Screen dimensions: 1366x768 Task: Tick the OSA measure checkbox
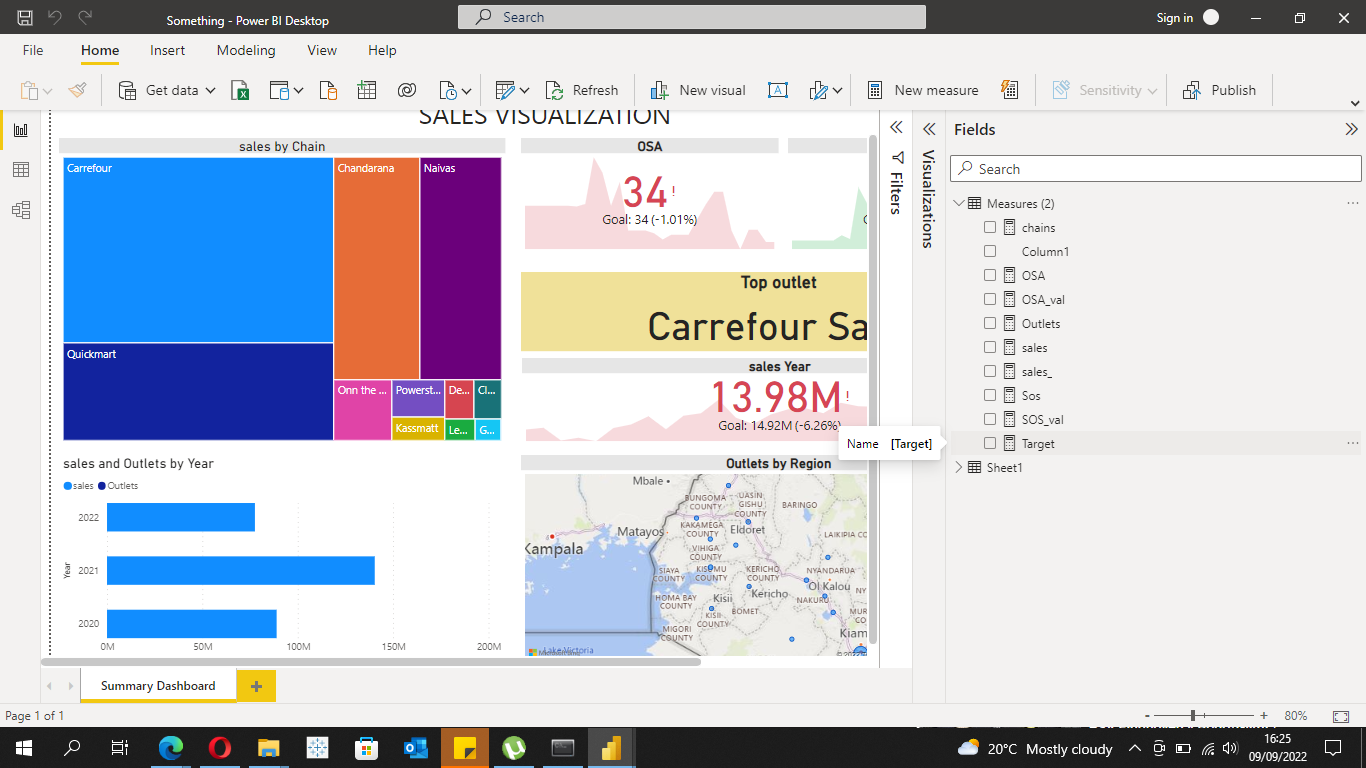[990, 275]
